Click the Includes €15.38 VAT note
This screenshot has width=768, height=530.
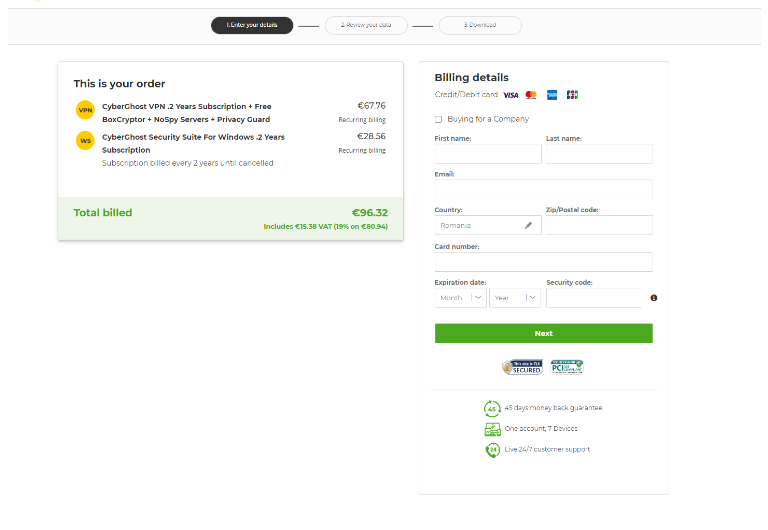point(326,226)
